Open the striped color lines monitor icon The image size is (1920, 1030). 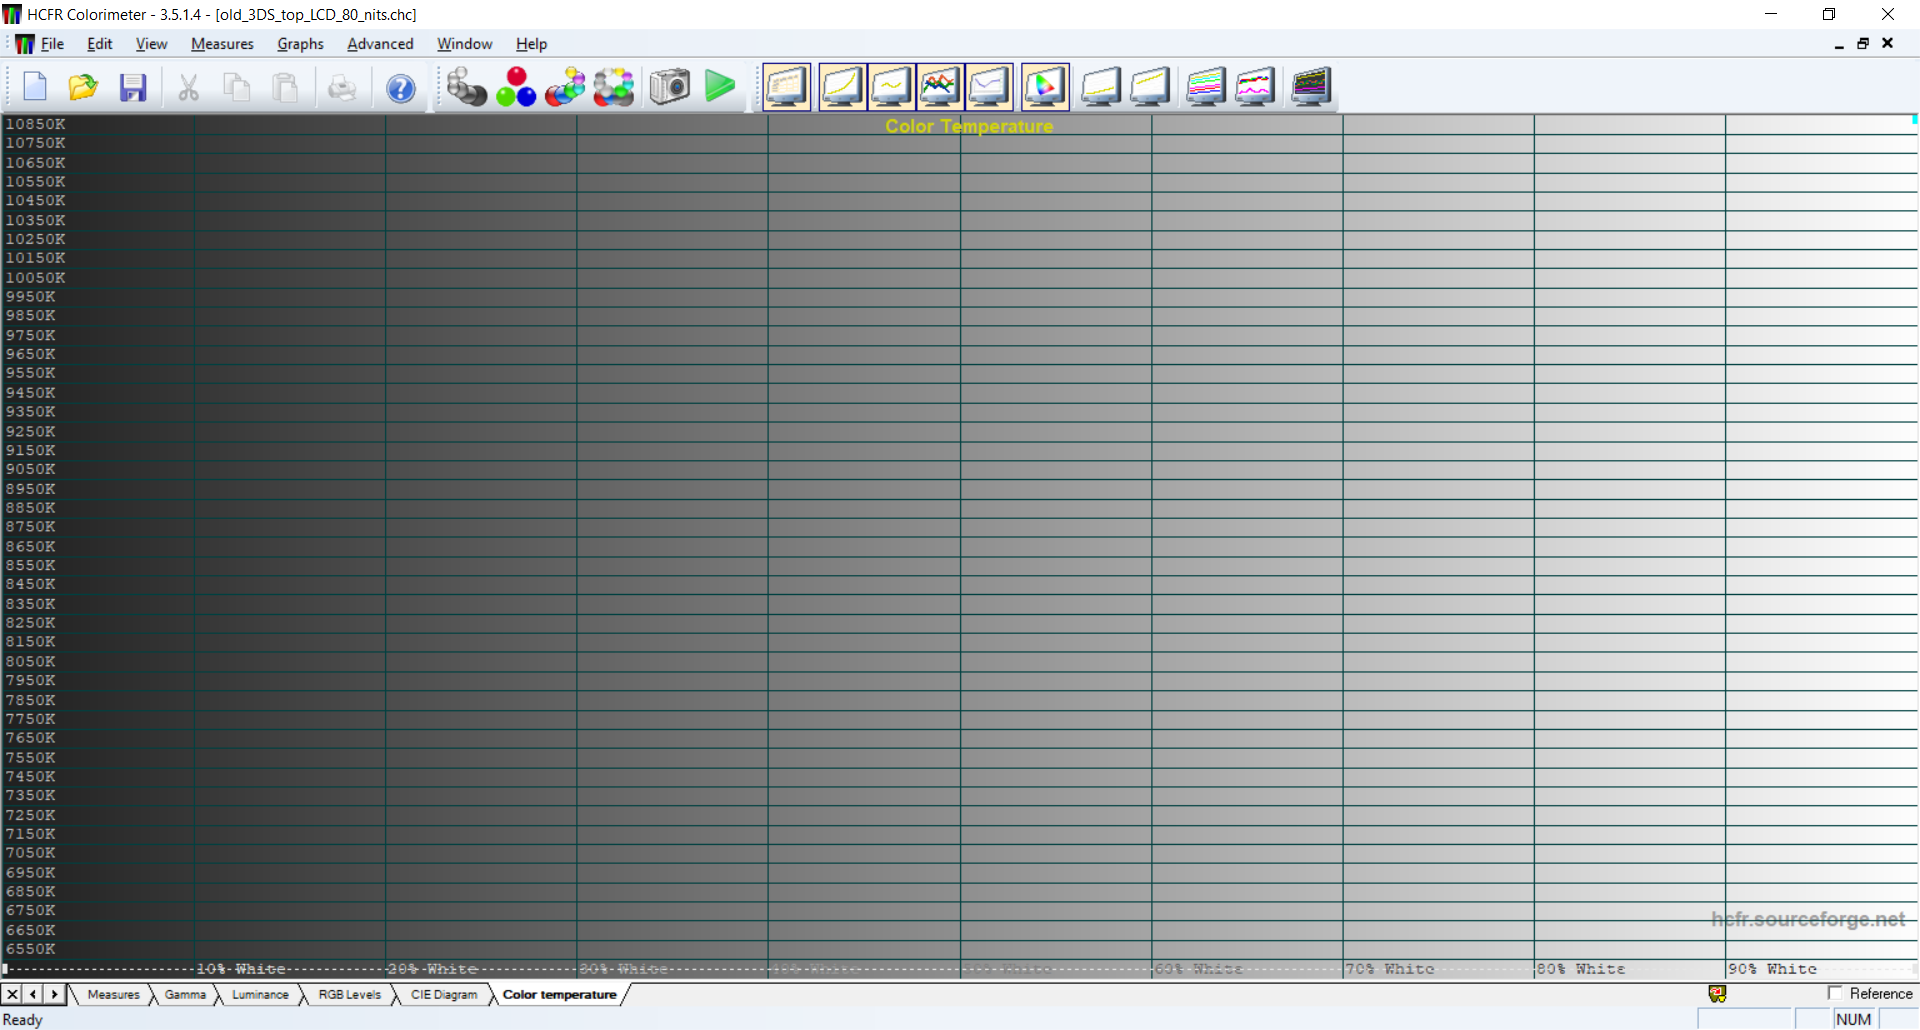click(1206, 87)
